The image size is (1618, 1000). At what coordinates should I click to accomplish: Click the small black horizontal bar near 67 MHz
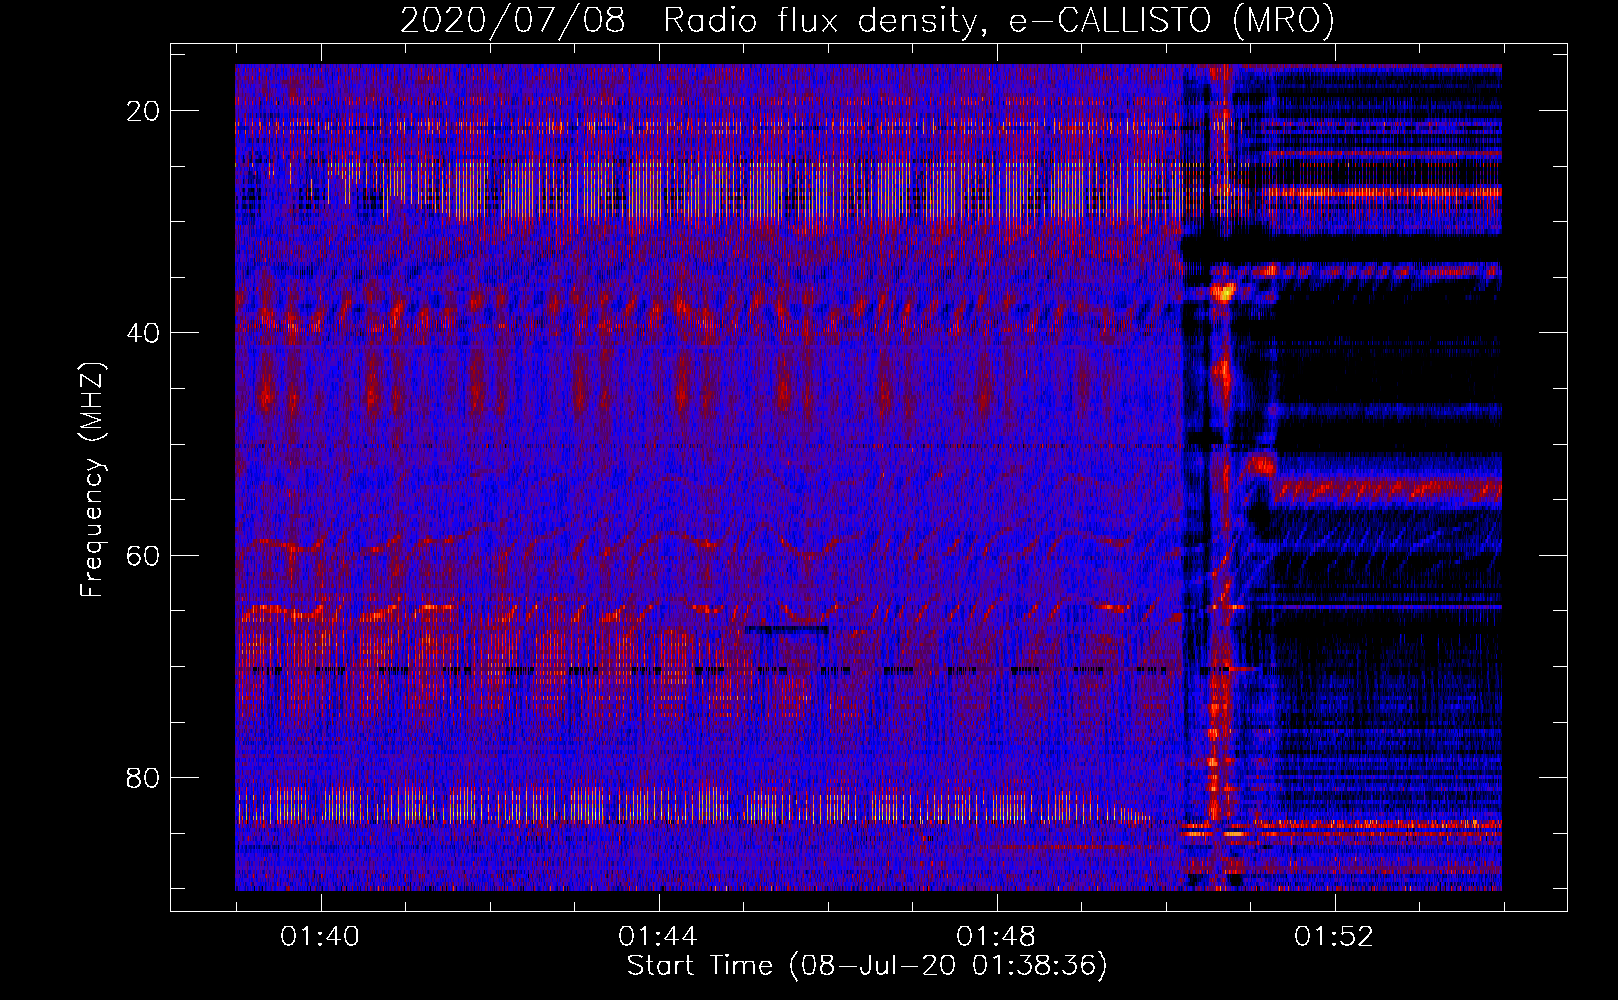click(x=787, y=630)
